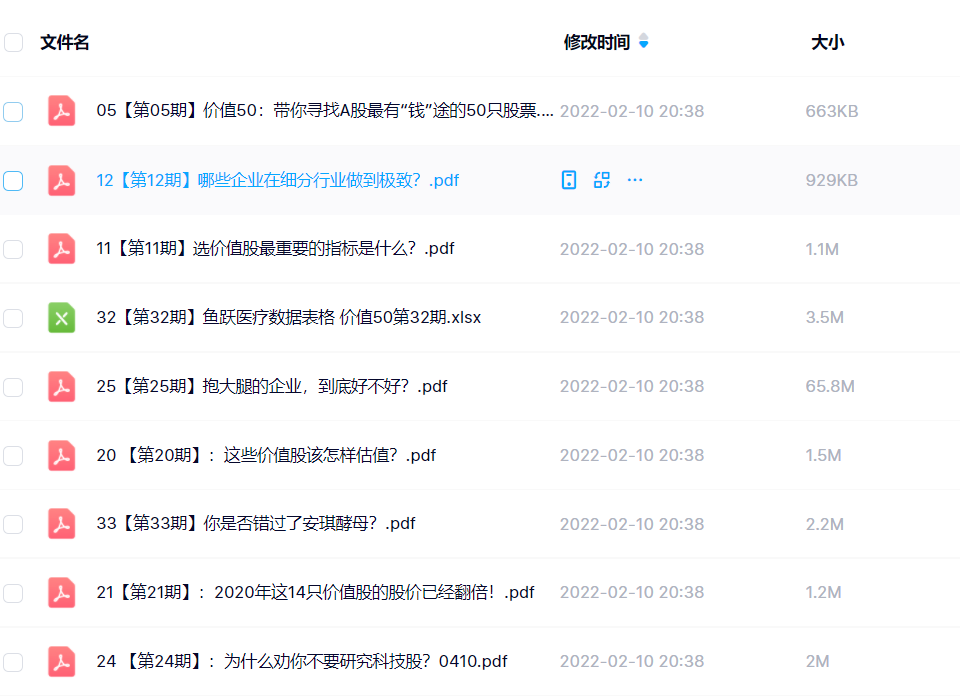Open file 21【第21期】2020年这14只价值股
The width and height of the screenshot is (960, 700).
click(x=315, y=593)
